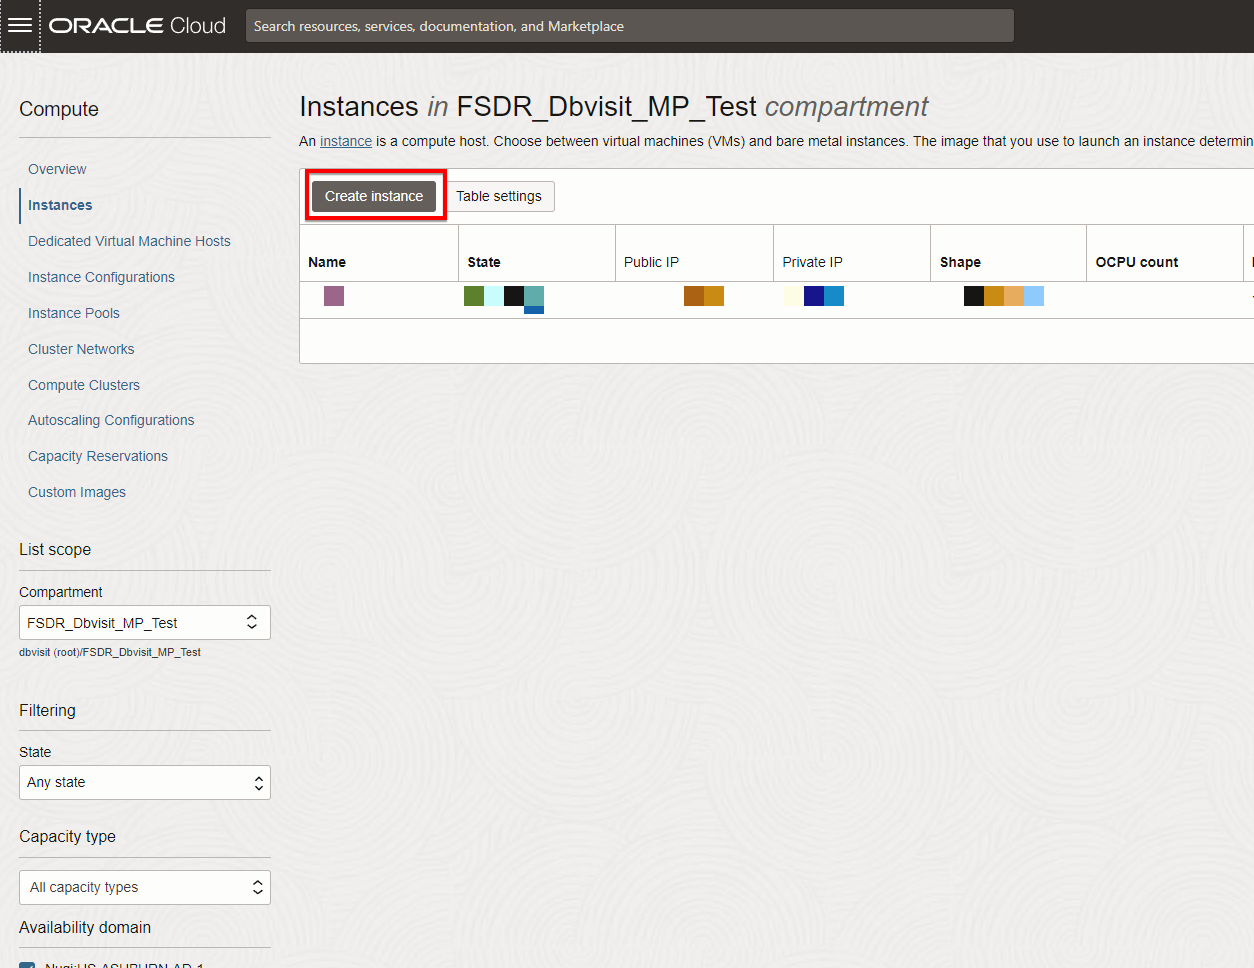Sort table by Name column header

point(327,262)
